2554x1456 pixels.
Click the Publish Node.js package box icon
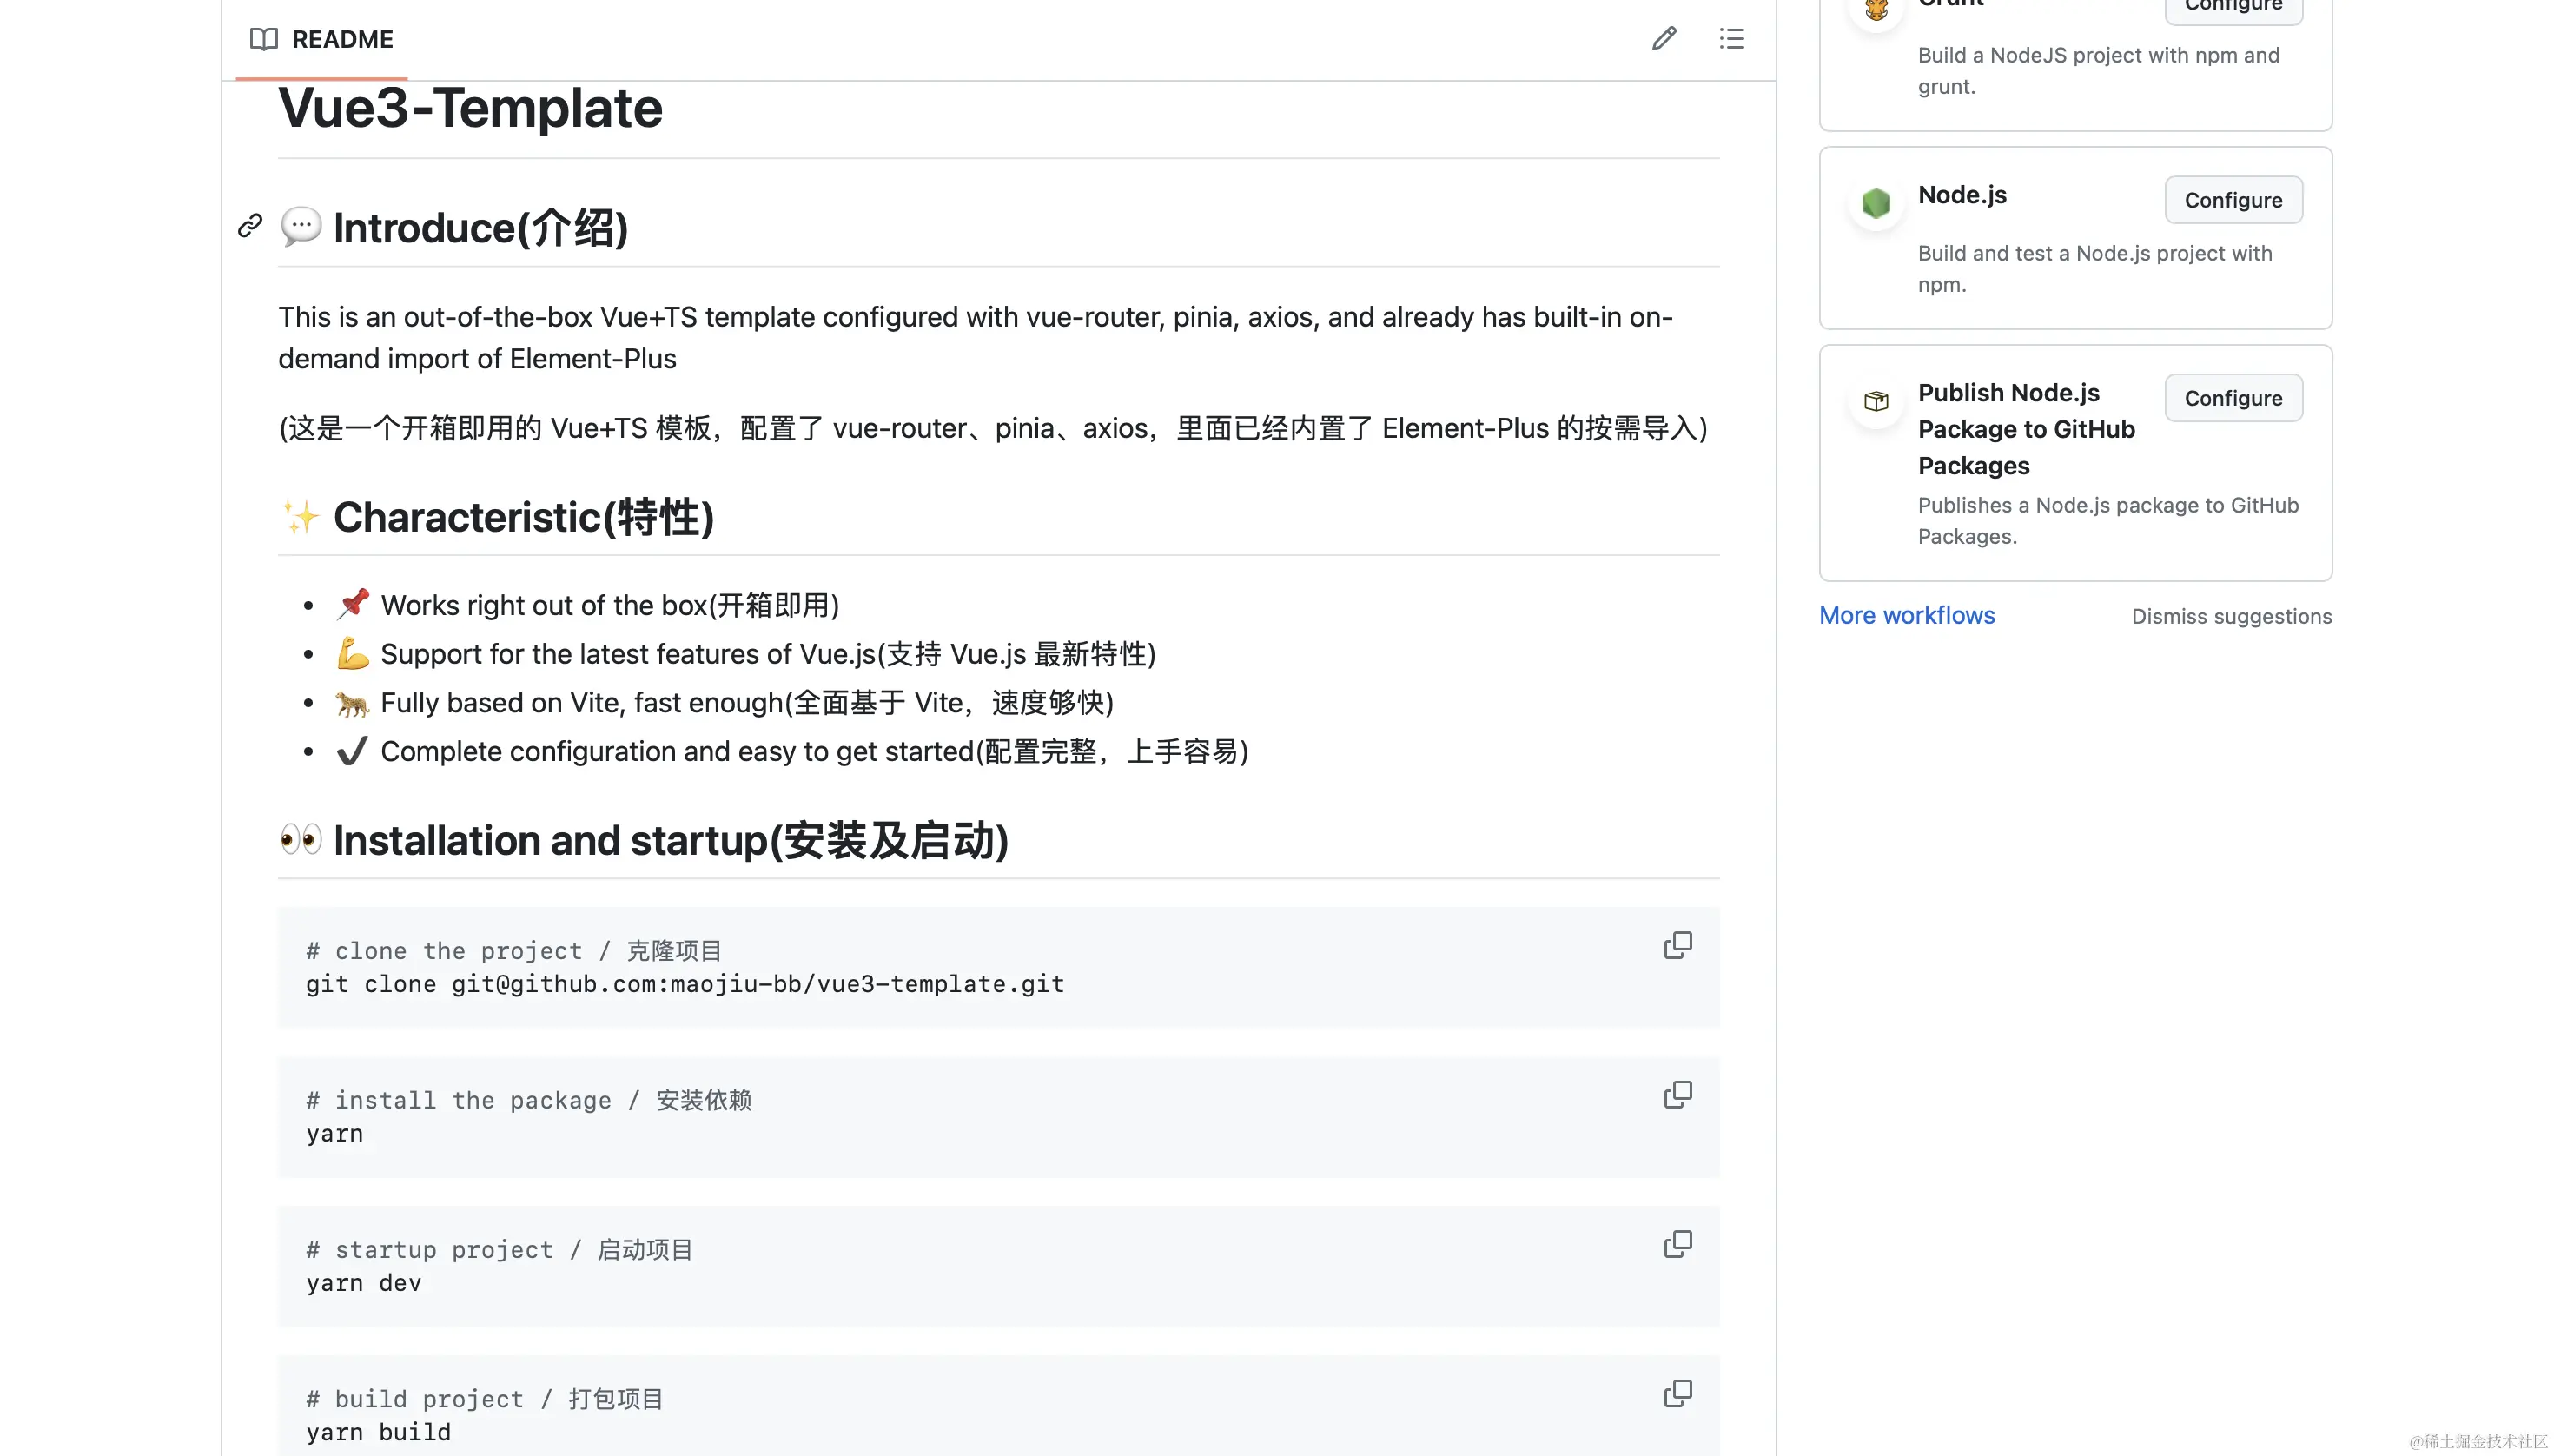click(x=1876, y=401)
